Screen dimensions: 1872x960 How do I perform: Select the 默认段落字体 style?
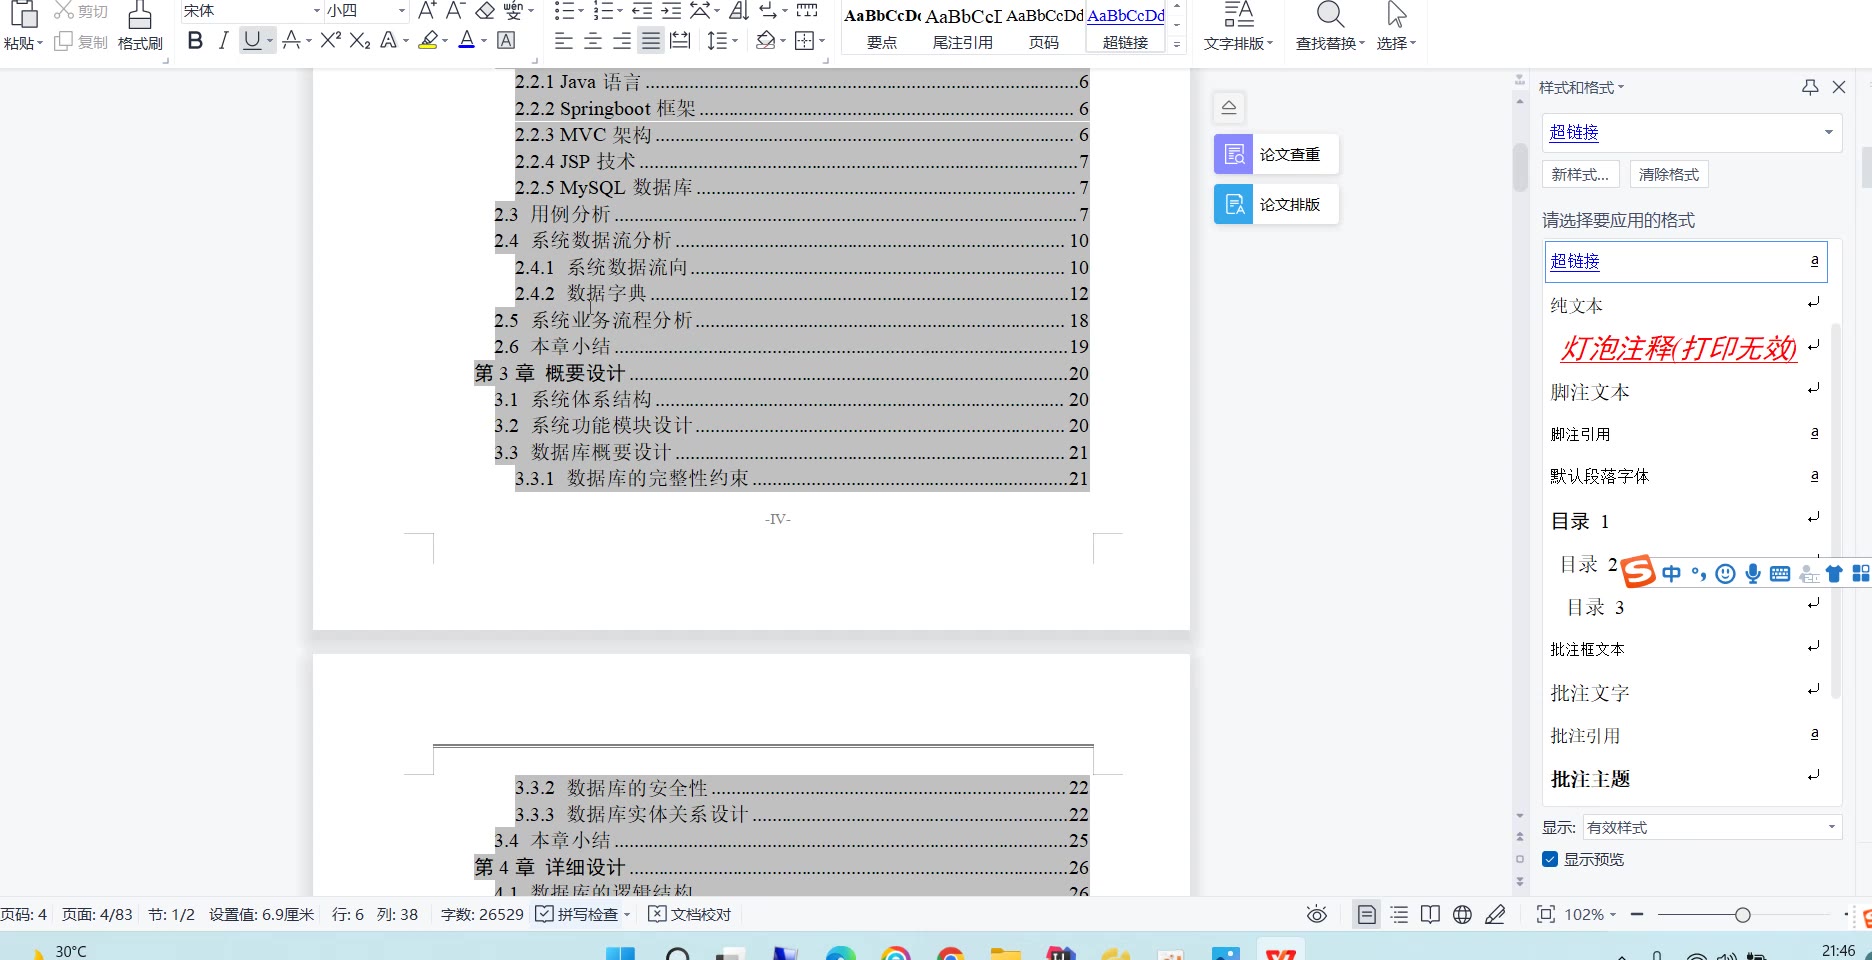click(x=1686, y=476)
